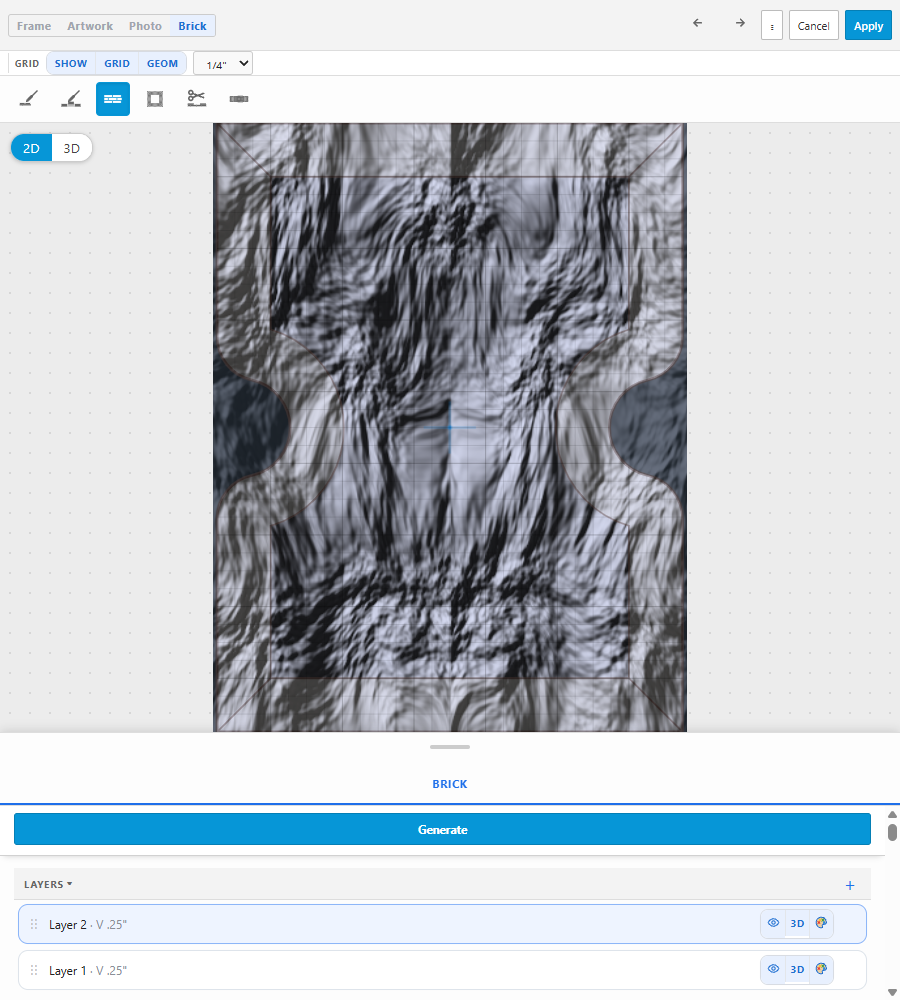Toggle 3D for Layer 2
The height and width of the screenshot is (1000, 900).
797,923
